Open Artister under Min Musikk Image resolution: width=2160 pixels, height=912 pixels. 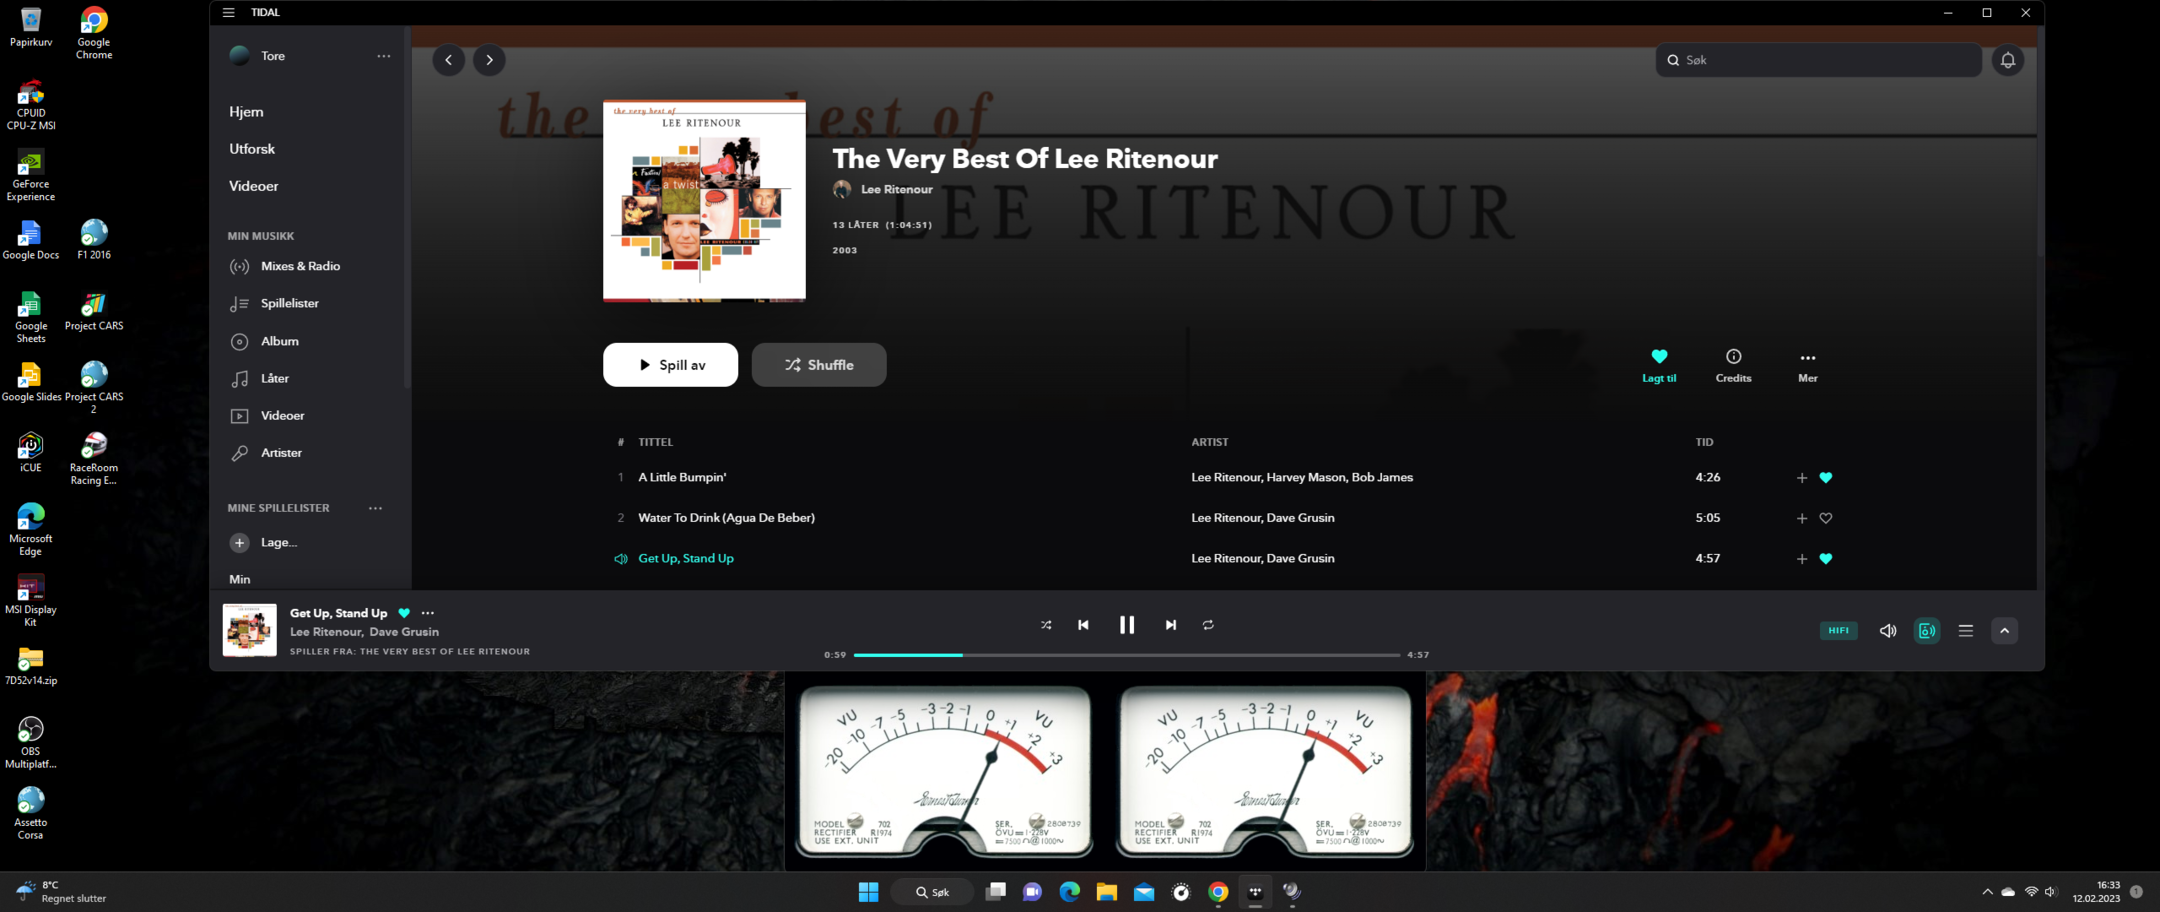[x=266, y=453]
